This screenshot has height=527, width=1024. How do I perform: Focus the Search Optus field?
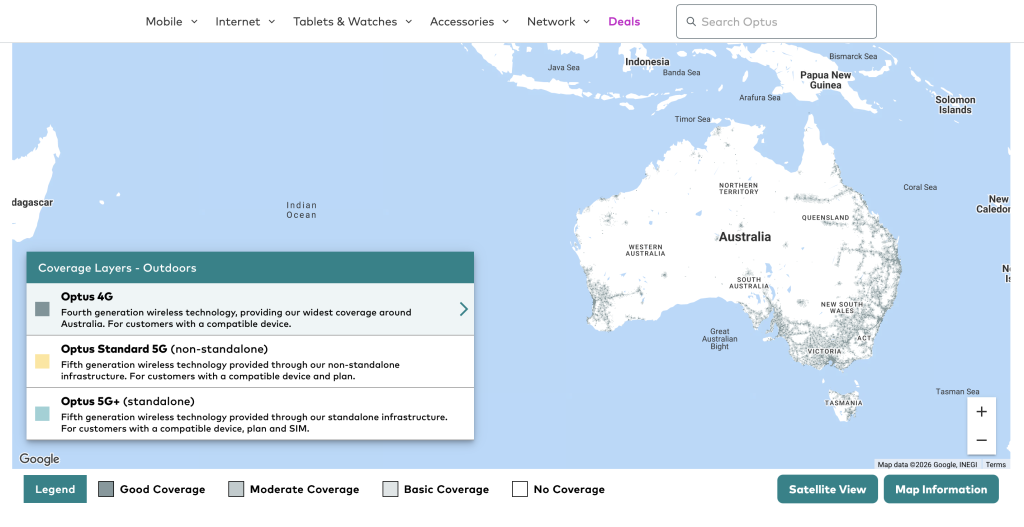point(776,22)
